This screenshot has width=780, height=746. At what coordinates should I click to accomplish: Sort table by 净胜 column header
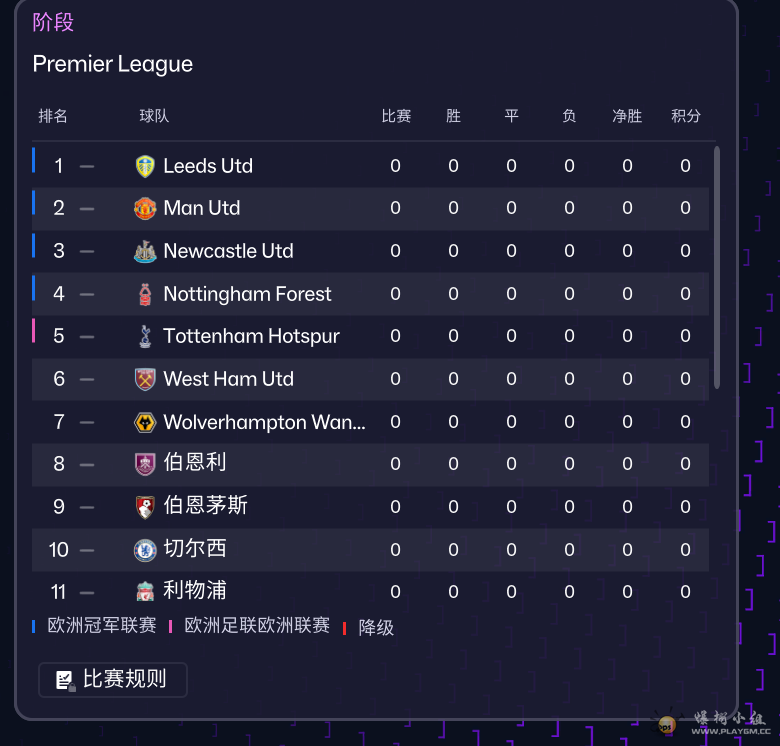pos(627,116)
